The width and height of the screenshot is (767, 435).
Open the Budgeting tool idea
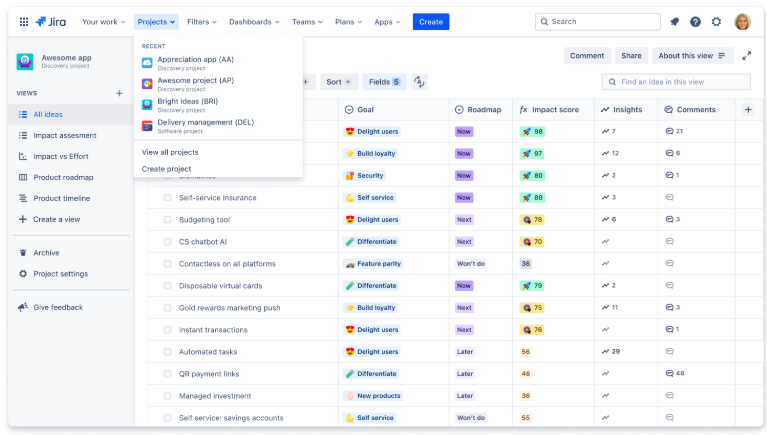(x=204, y=220)
